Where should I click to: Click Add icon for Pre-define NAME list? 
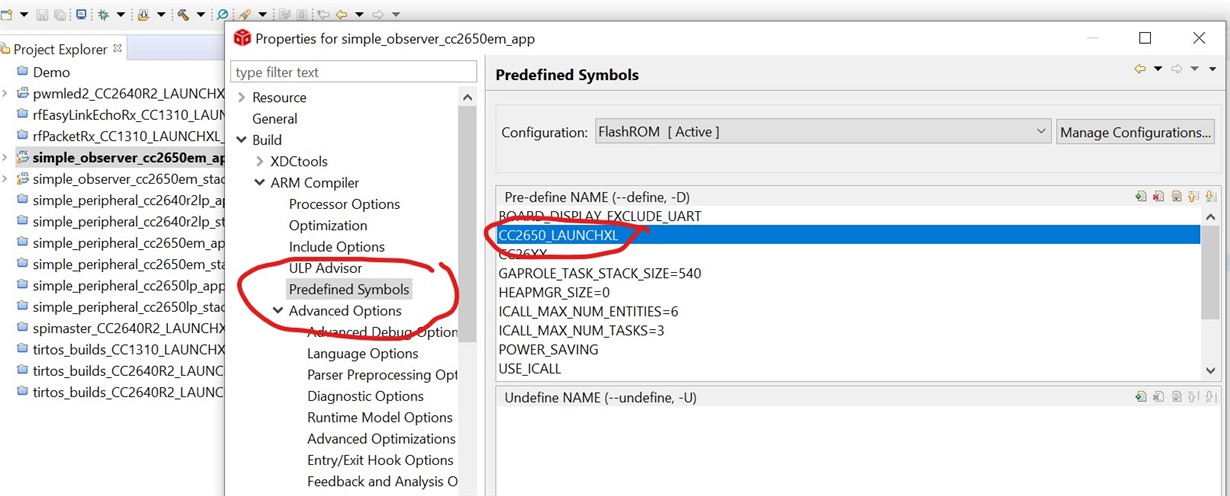(1141, 196)
